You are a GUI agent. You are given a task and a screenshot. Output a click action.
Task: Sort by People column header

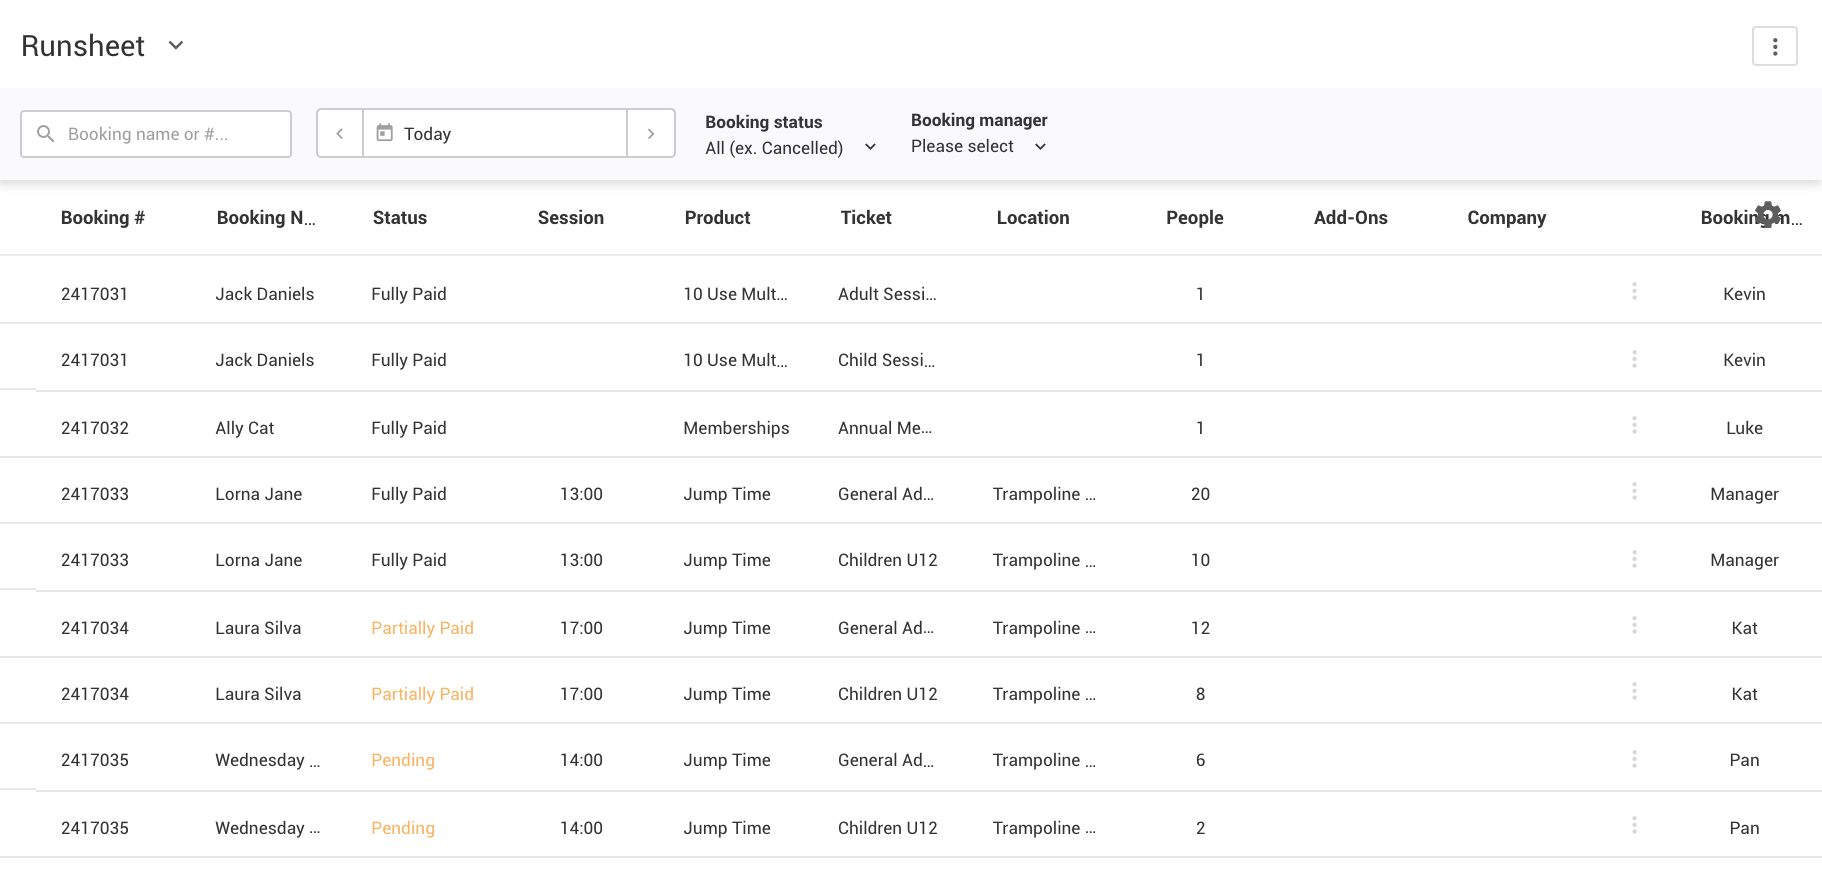click(x=1195, y=217)
